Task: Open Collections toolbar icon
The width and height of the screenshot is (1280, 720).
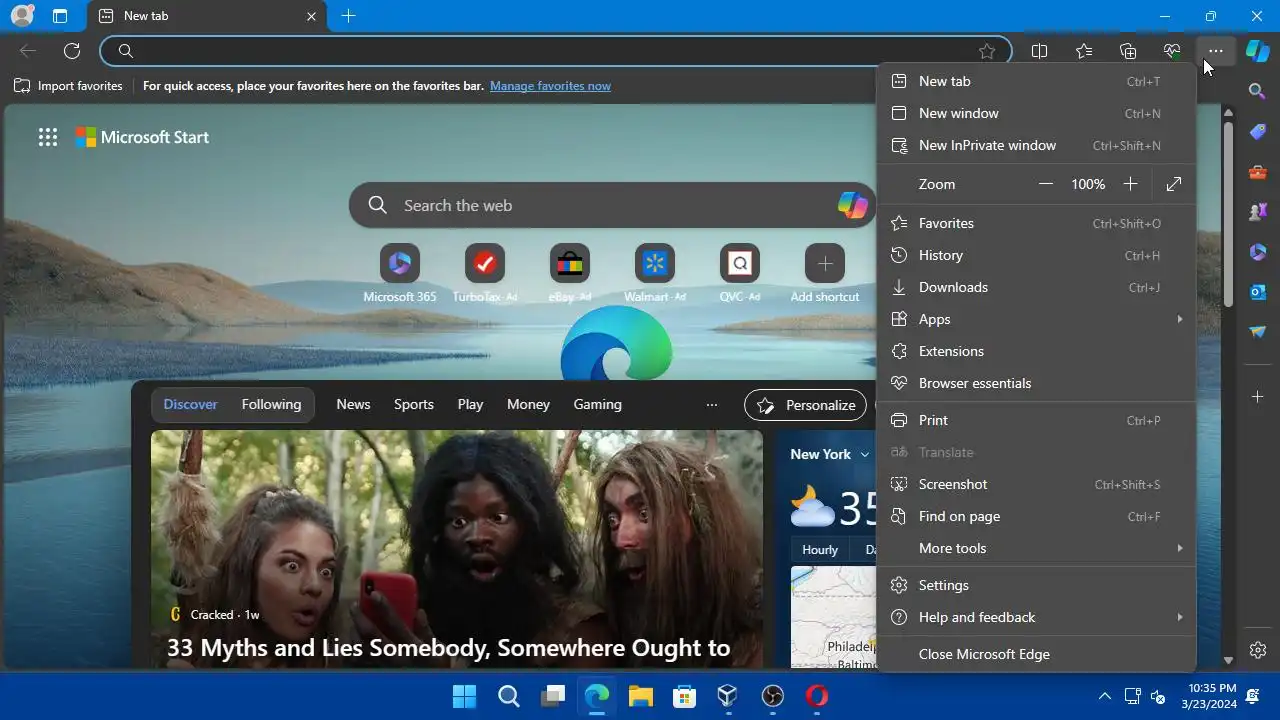Action: pyautogui.click(x=1128, y=51)
